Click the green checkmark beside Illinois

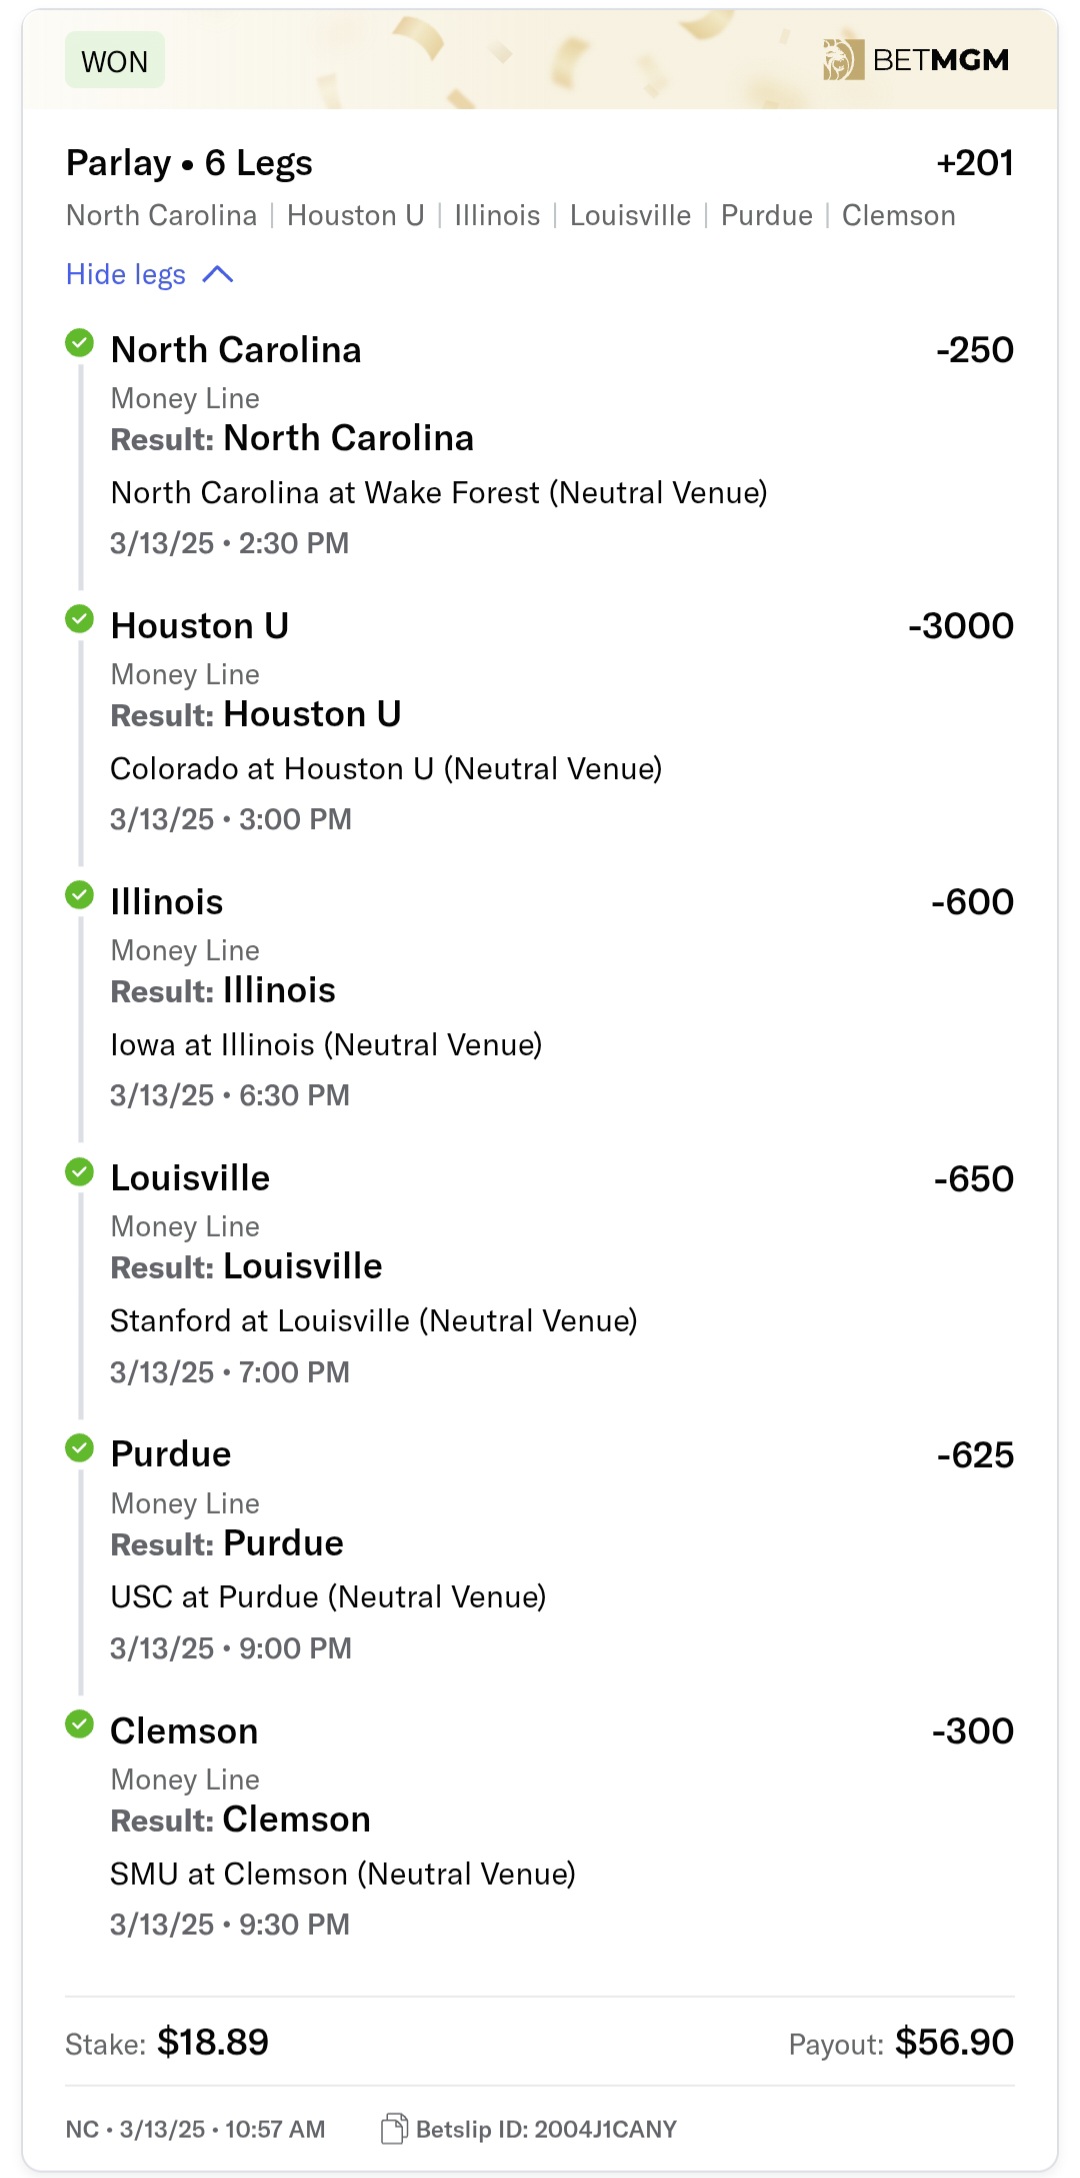[x=79, y=895]
